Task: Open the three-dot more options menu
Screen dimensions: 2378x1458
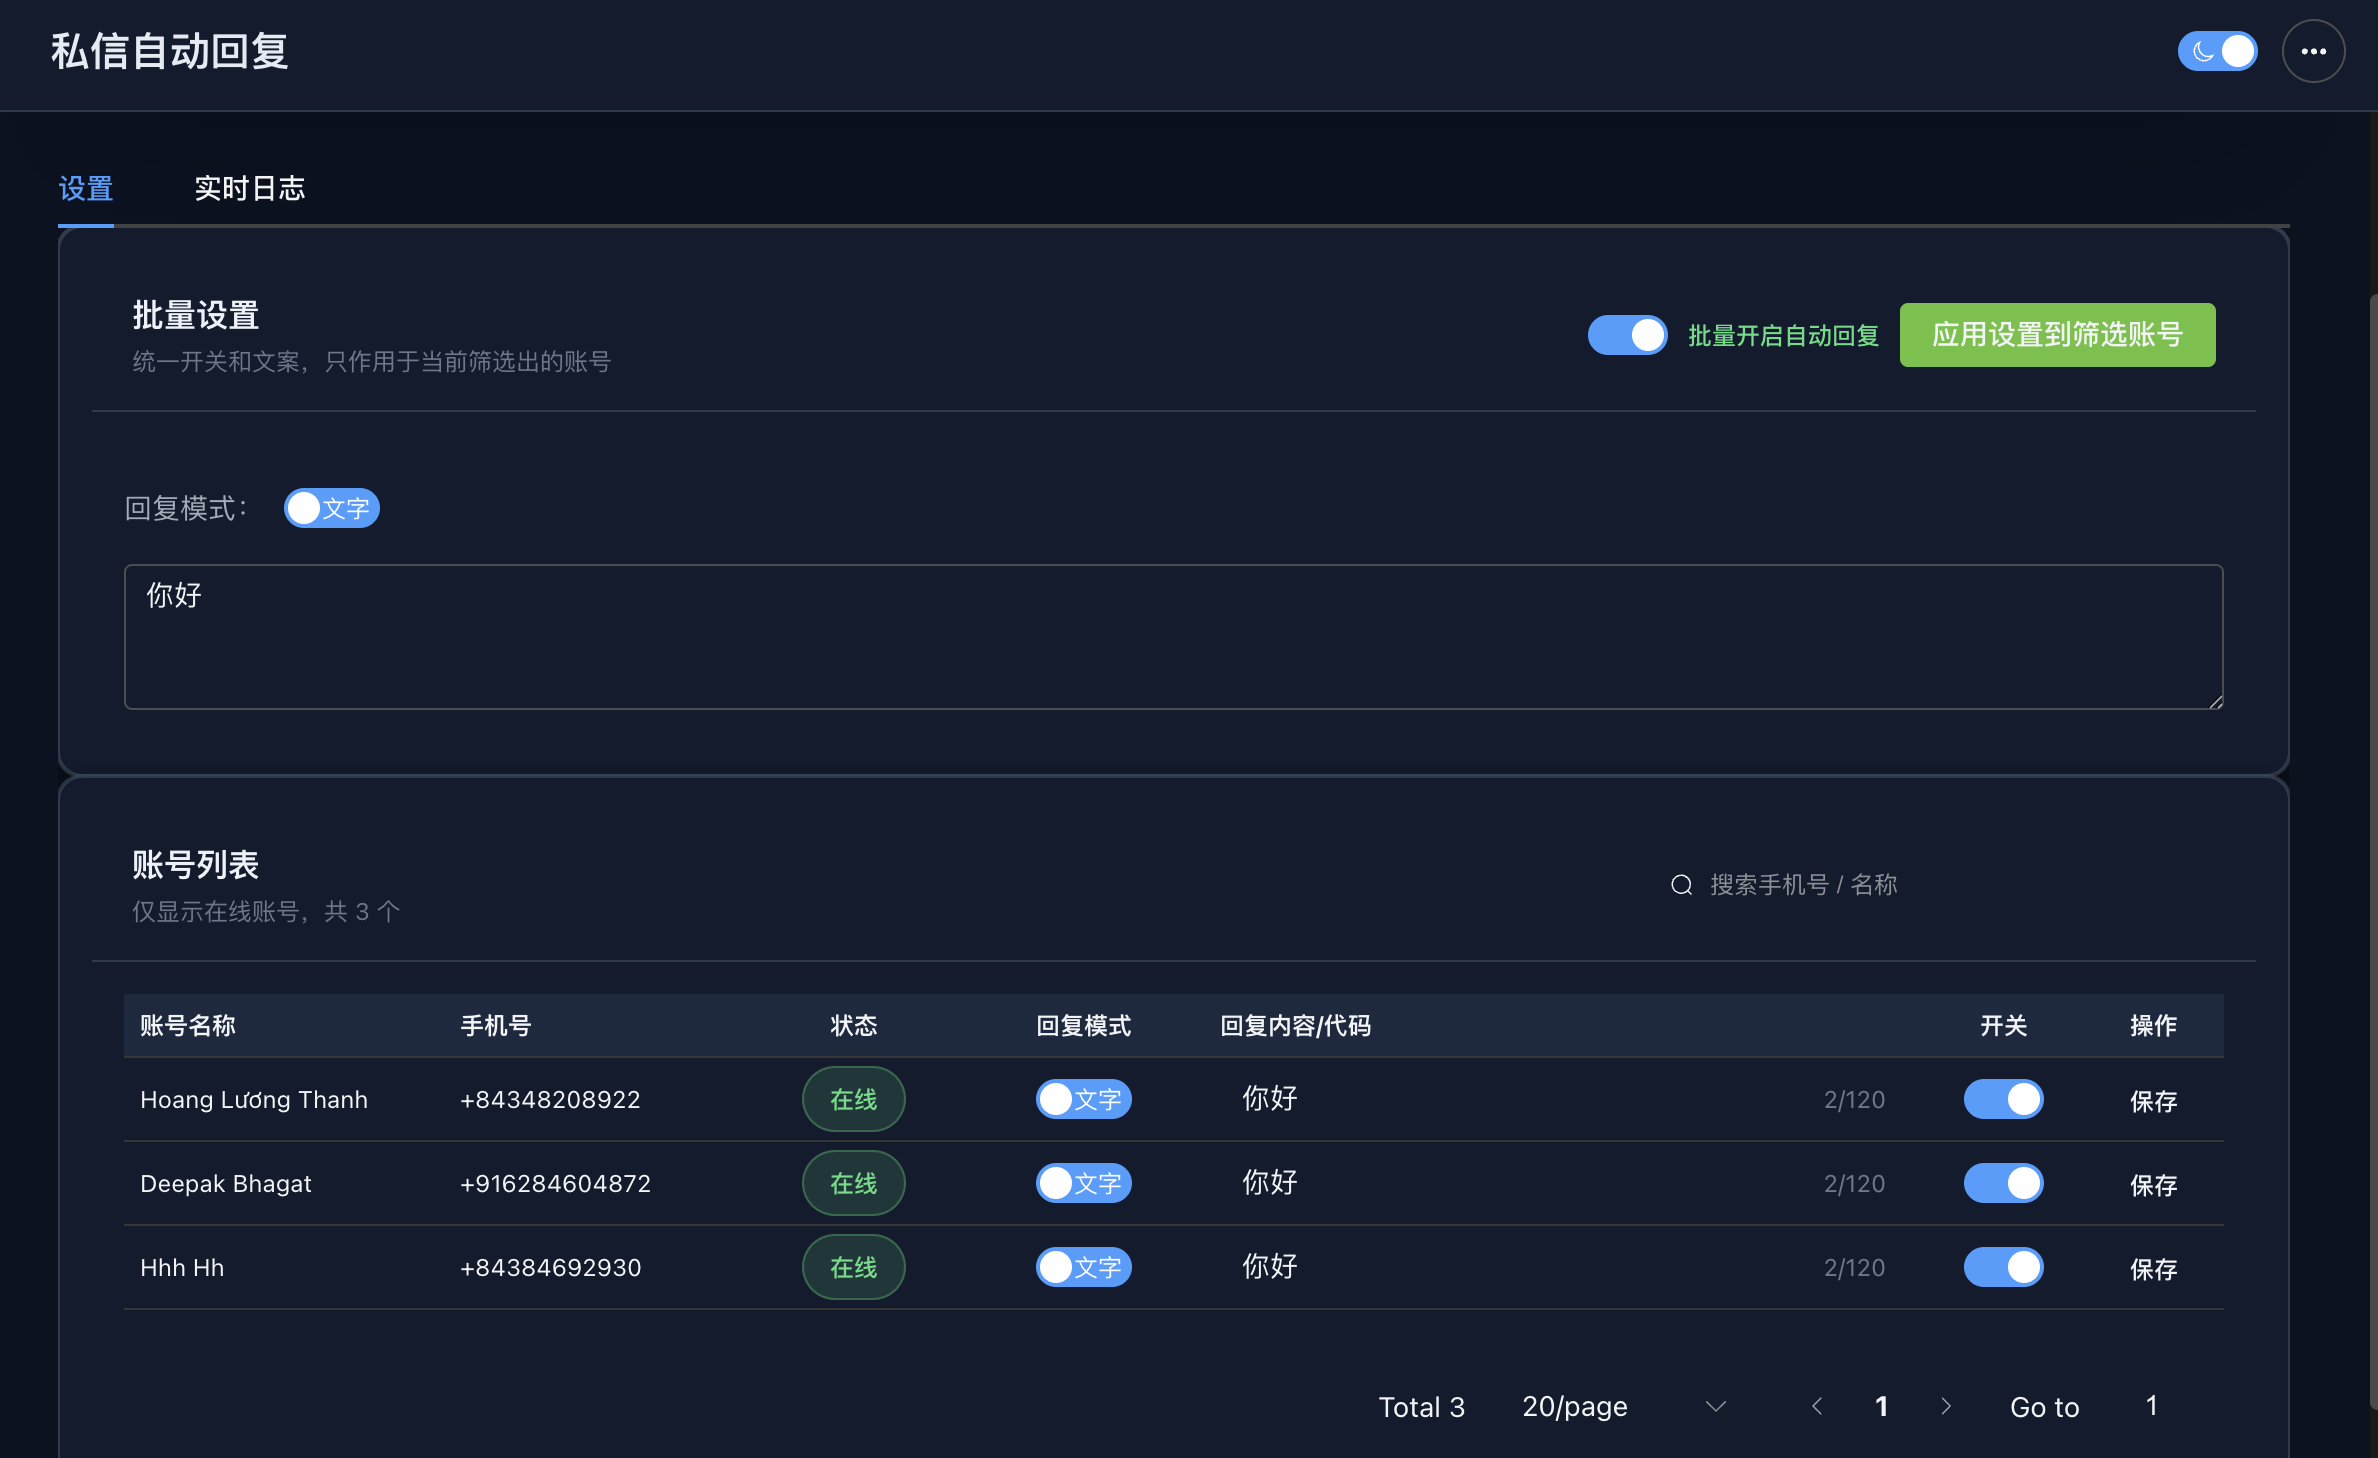Action: pos(2312,52)
